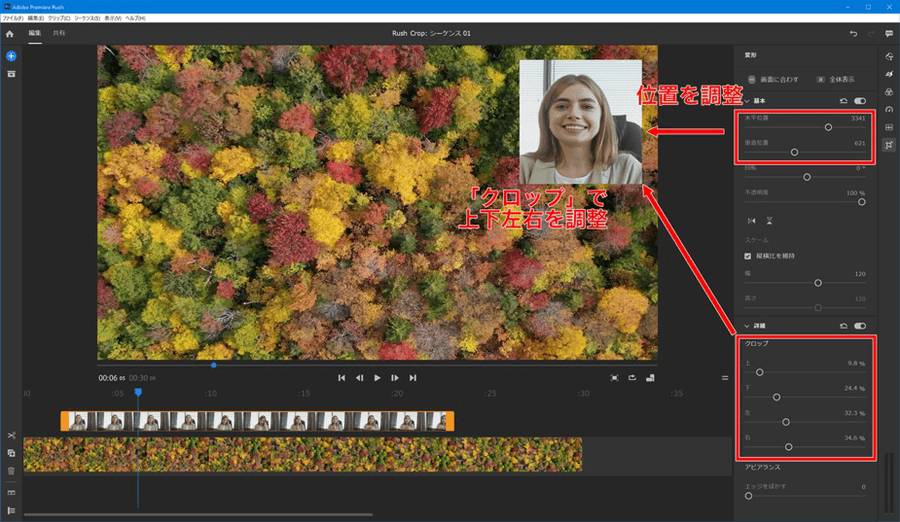Collapse the 詳細 section chevron

click(x=746, y=325)
